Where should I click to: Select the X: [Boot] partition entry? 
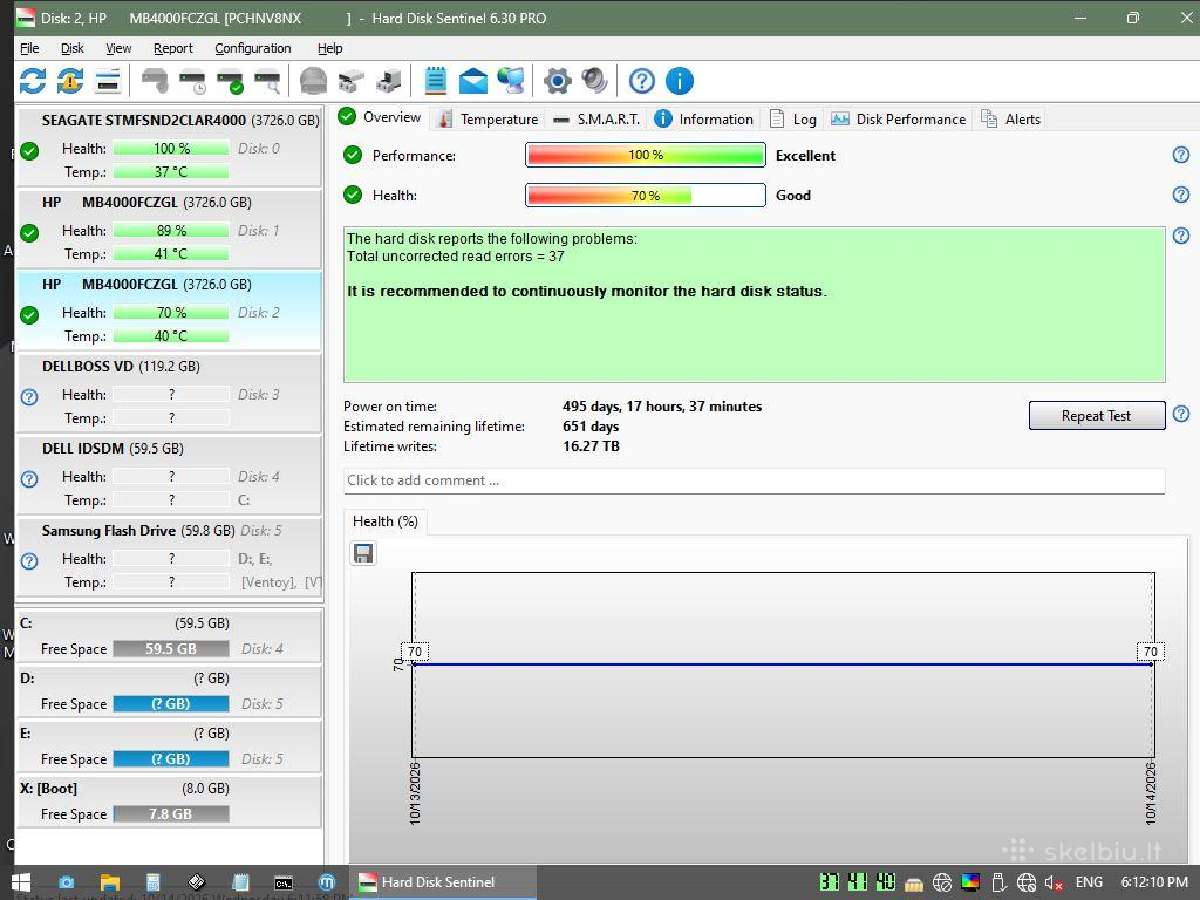(170, 802)
